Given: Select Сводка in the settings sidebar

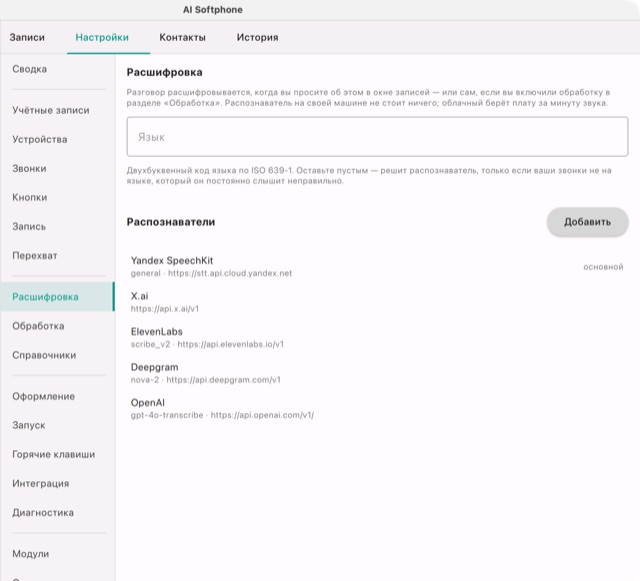Looking at the screenshot, I should point(58,69).
